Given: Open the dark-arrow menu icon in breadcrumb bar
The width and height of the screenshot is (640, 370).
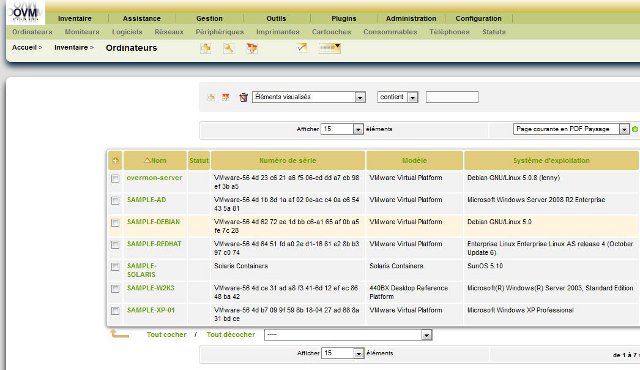Looking at the screenshot, I should pos(330,48).
